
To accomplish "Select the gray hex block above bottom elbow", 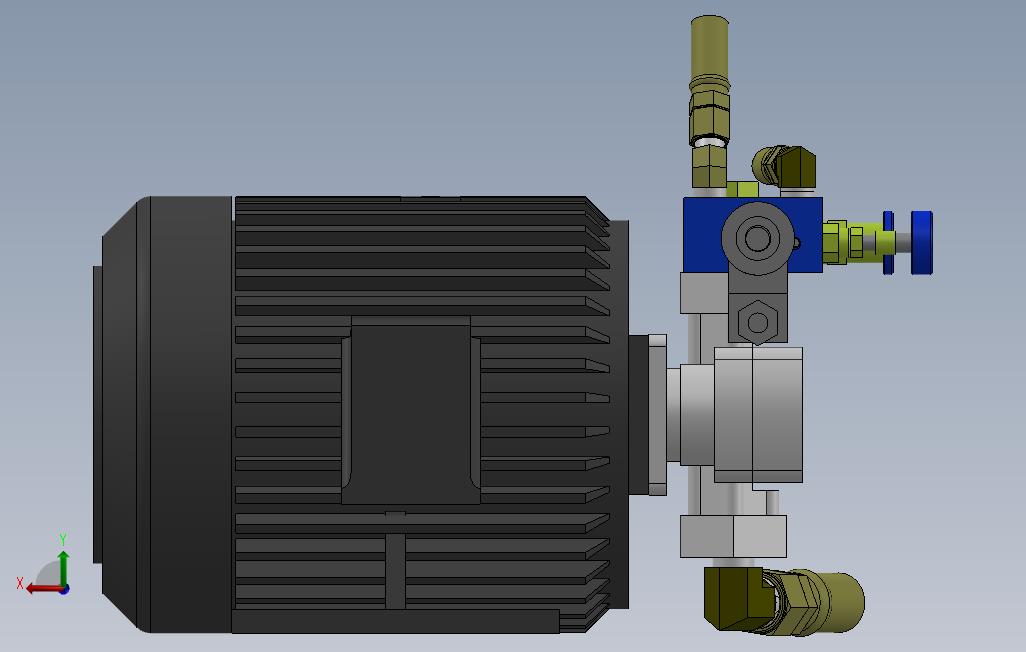I will click(733, 536).
